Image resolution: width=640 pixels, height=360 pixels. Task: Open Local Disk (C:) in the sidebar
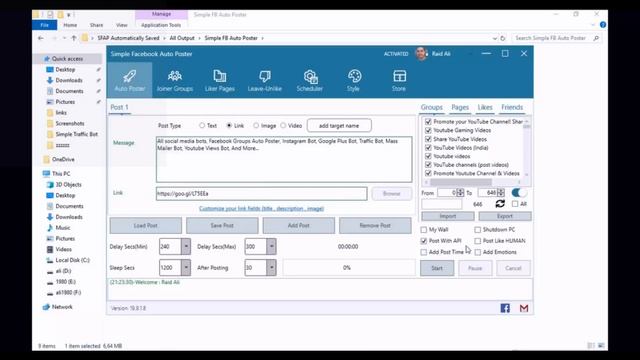pyautogui.click(x=68, y=260)
